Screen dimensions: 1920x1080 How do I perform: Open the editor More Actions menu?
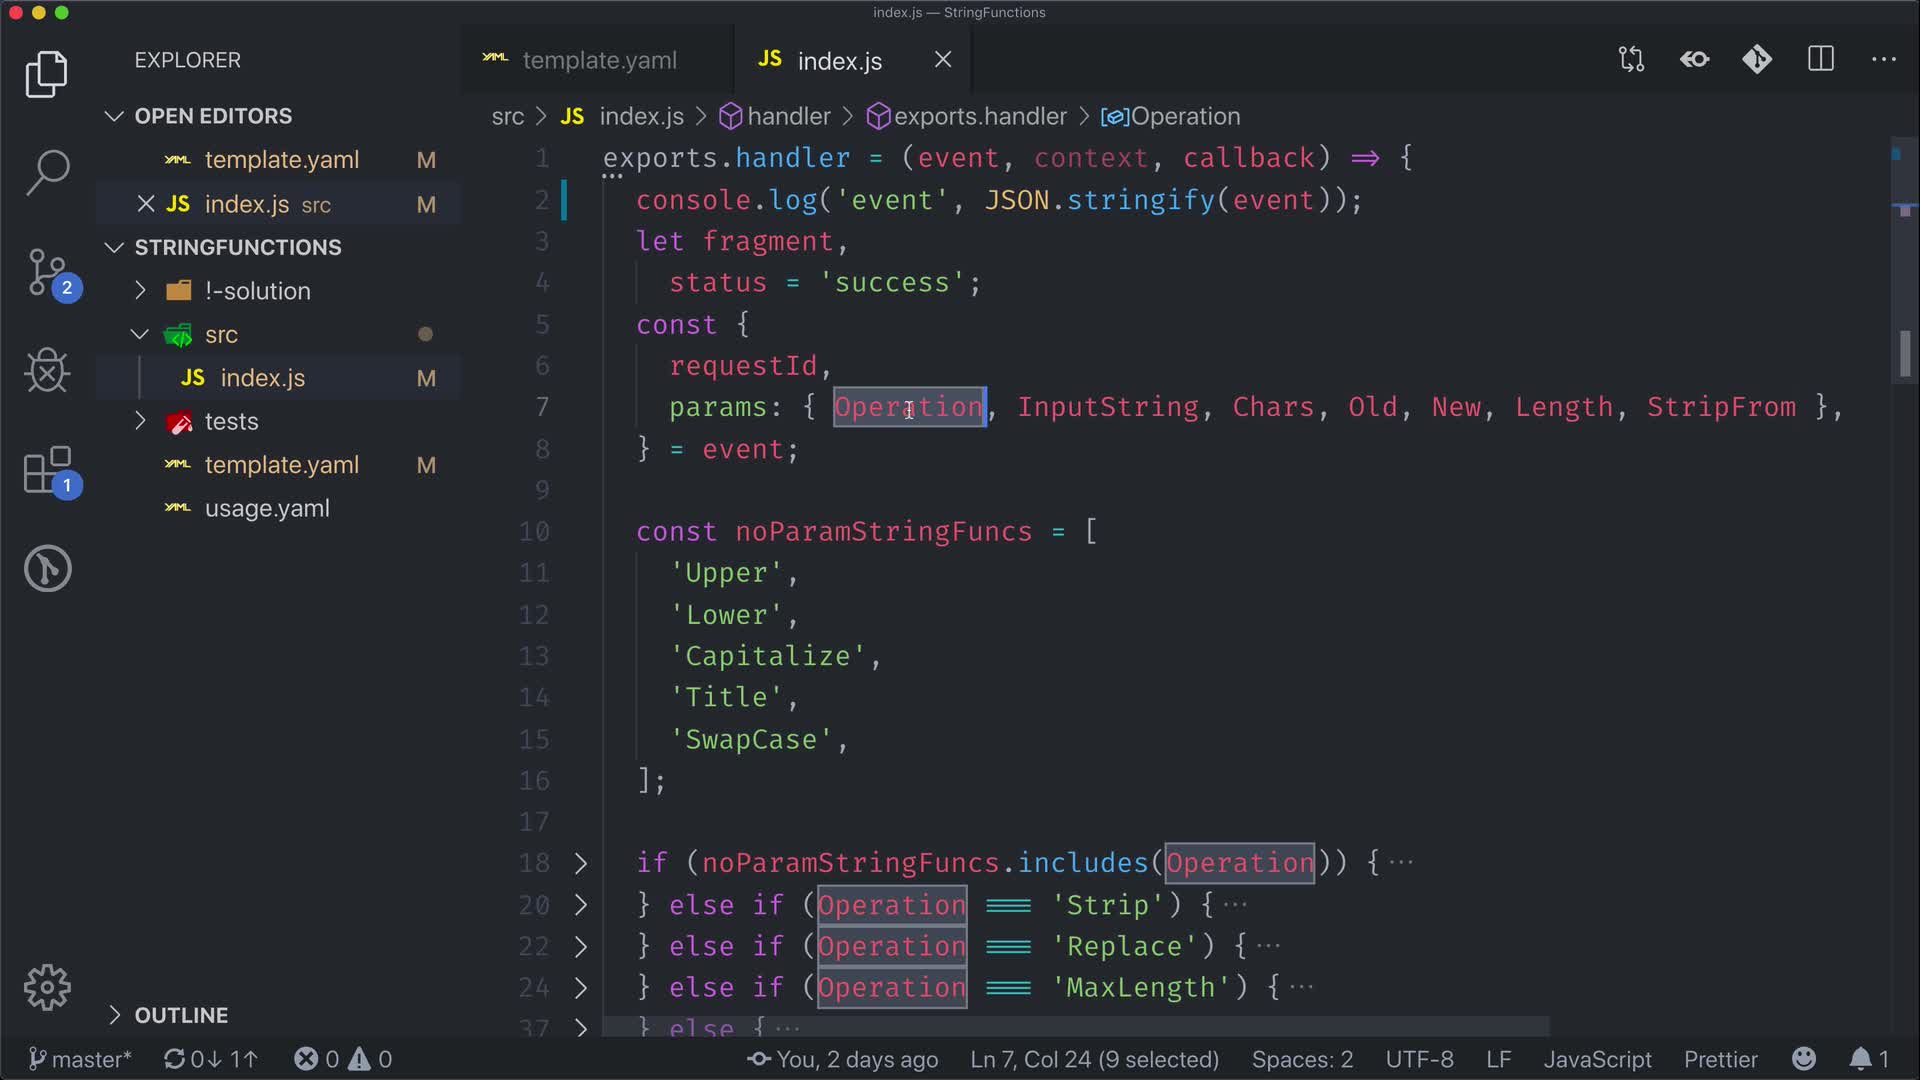click(1884, 60)
